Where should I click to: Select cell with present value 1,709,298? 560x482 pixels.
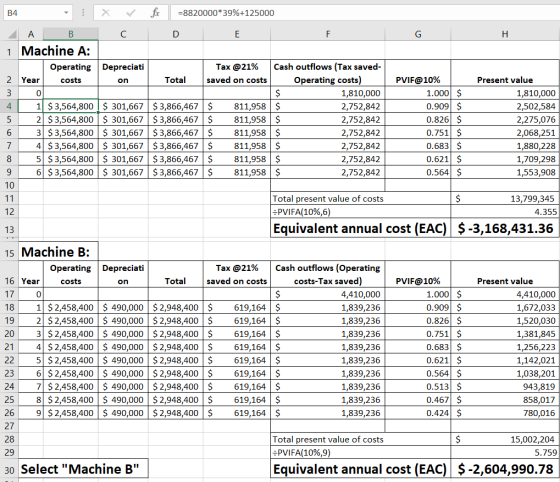point(505,159)
